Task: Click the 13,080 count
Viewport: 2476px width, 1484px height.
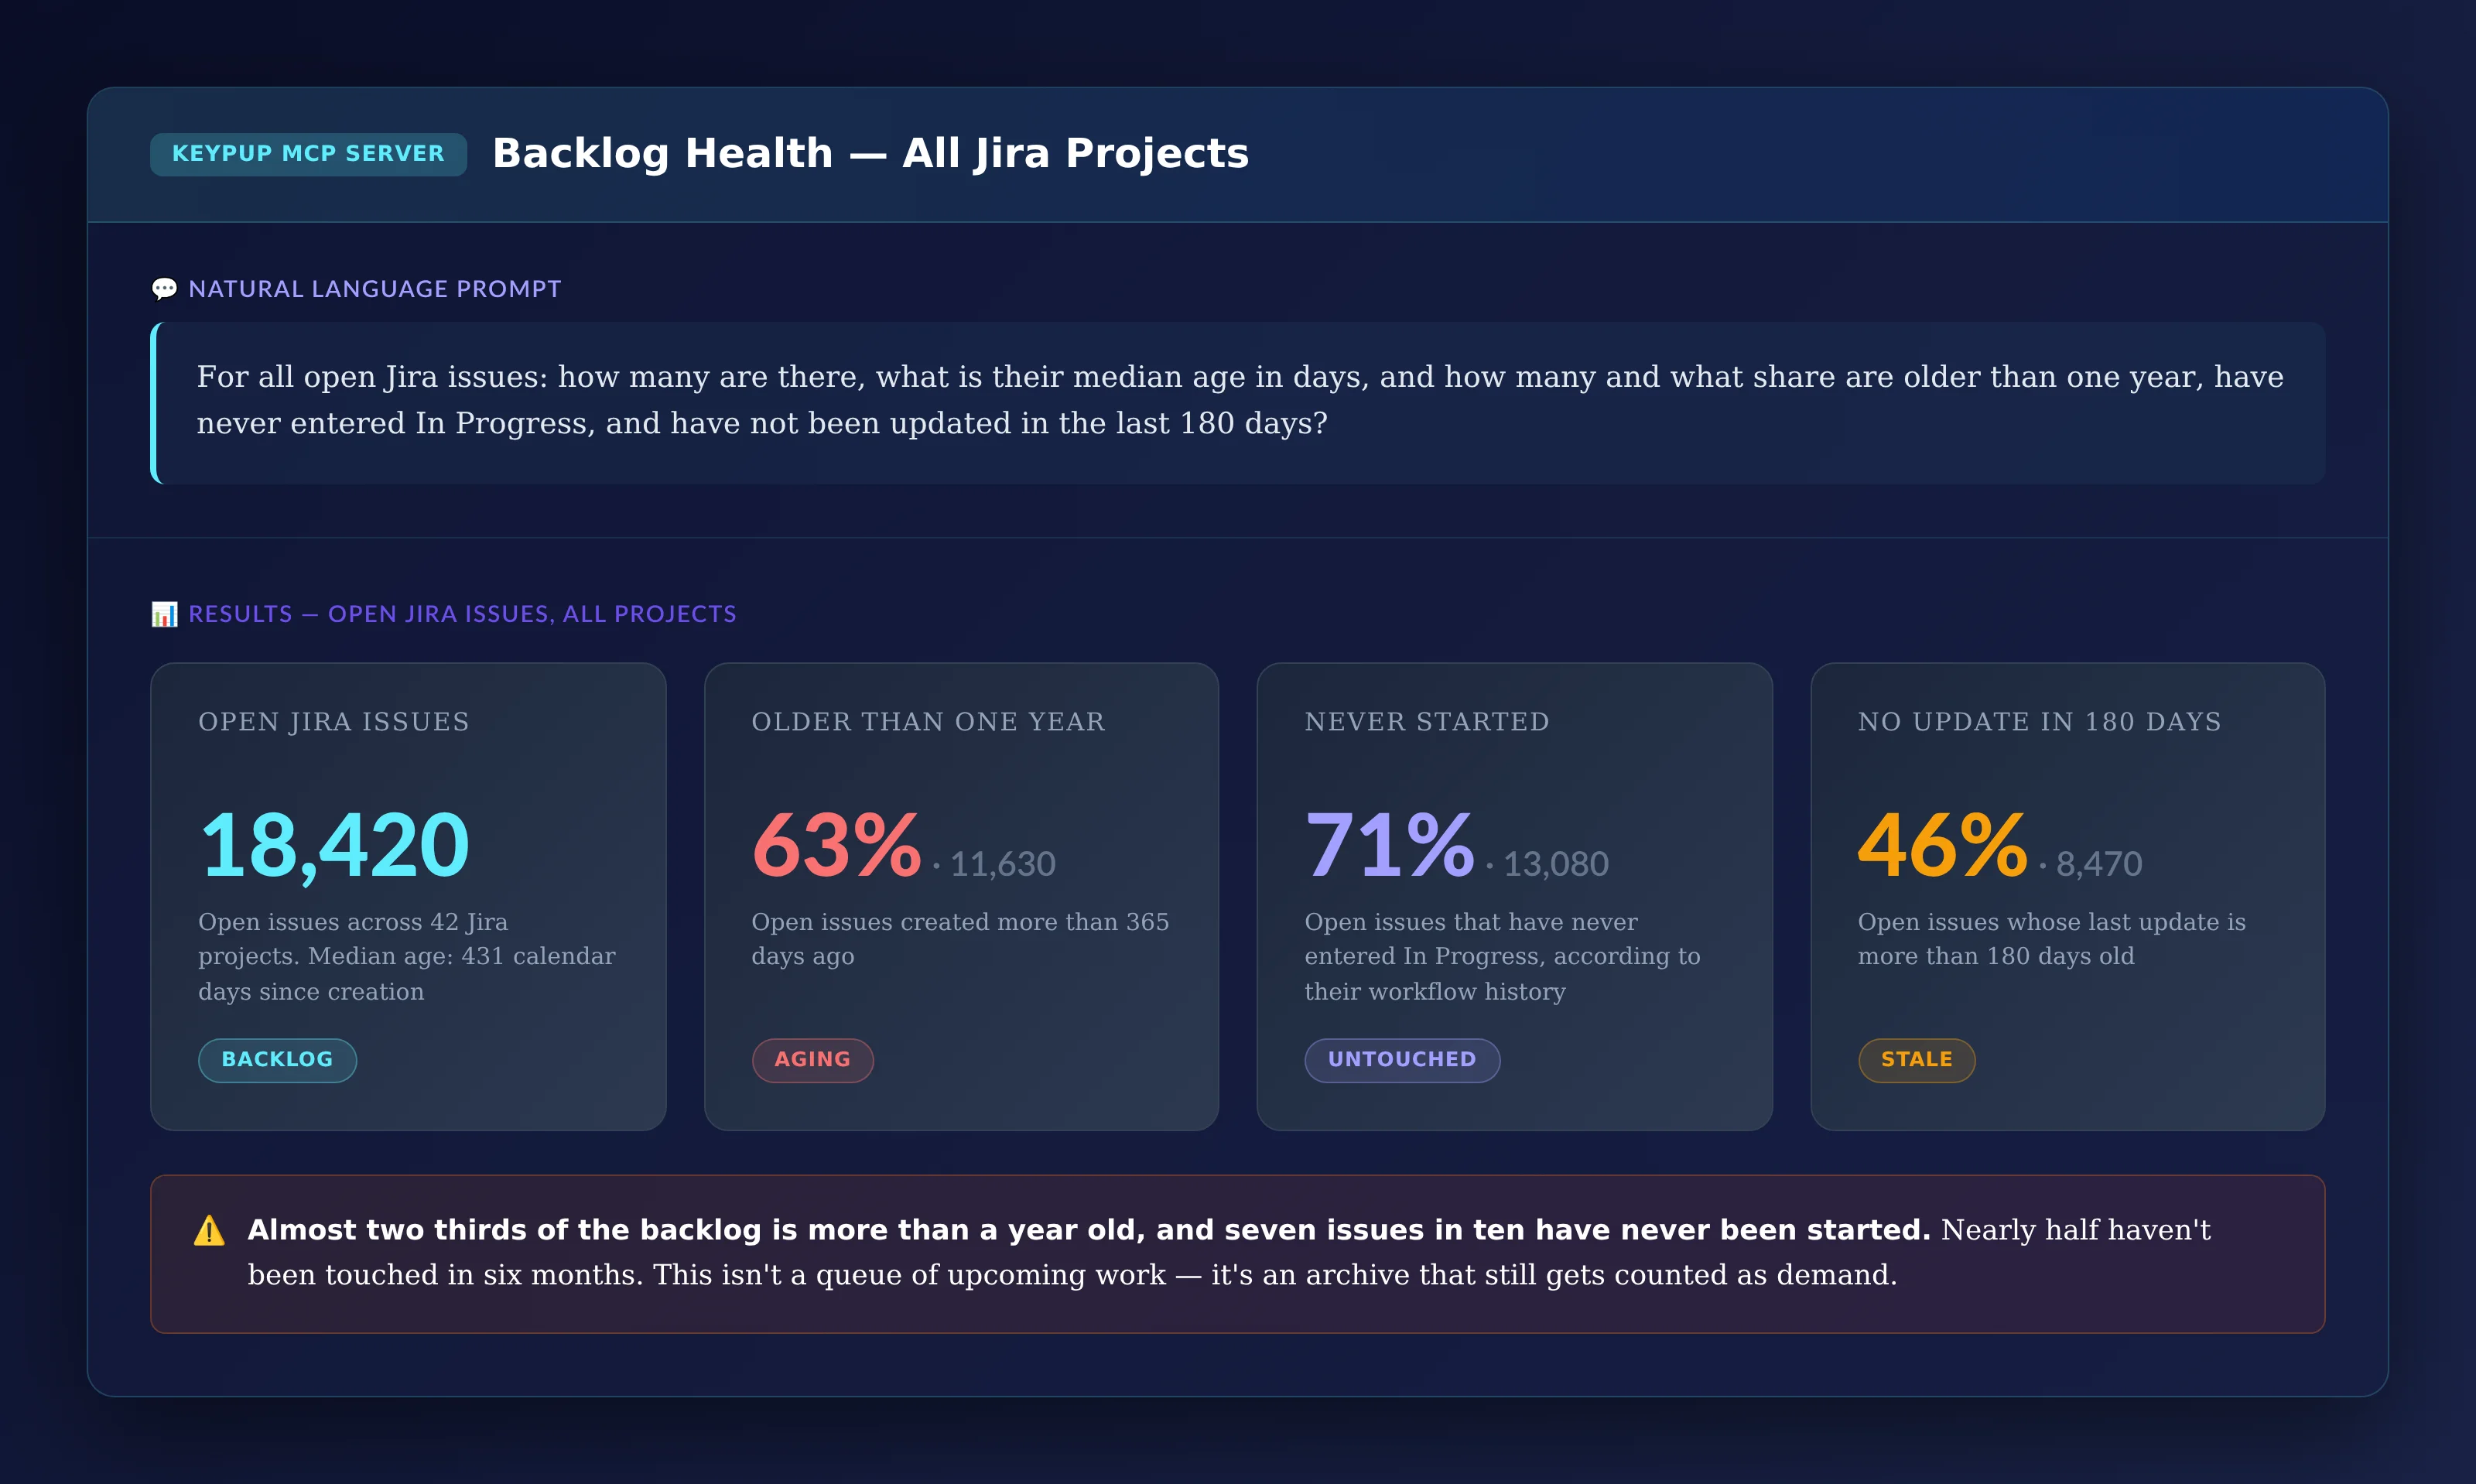Action: pos(1556,864)
